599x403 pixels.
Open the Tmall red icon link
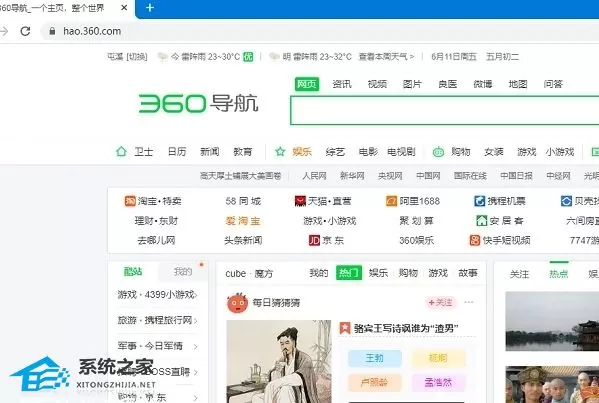tap(300, 201)
